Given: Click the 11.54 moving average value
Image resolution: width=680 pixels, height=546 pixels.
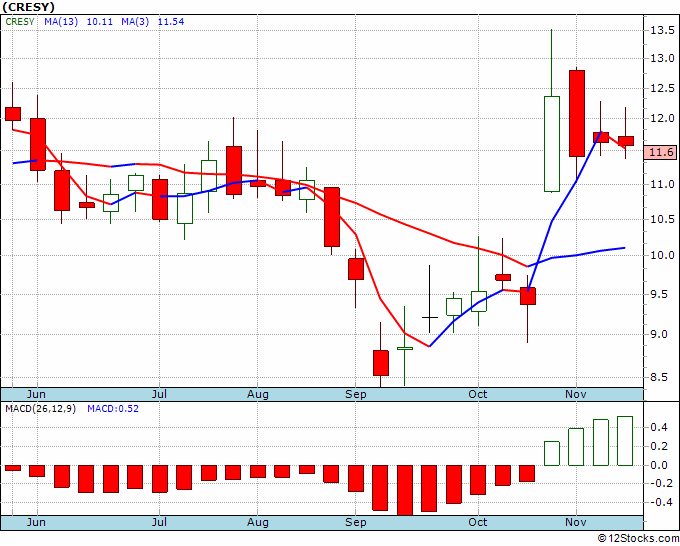Looking at the screenshot, I should [171, 21].
